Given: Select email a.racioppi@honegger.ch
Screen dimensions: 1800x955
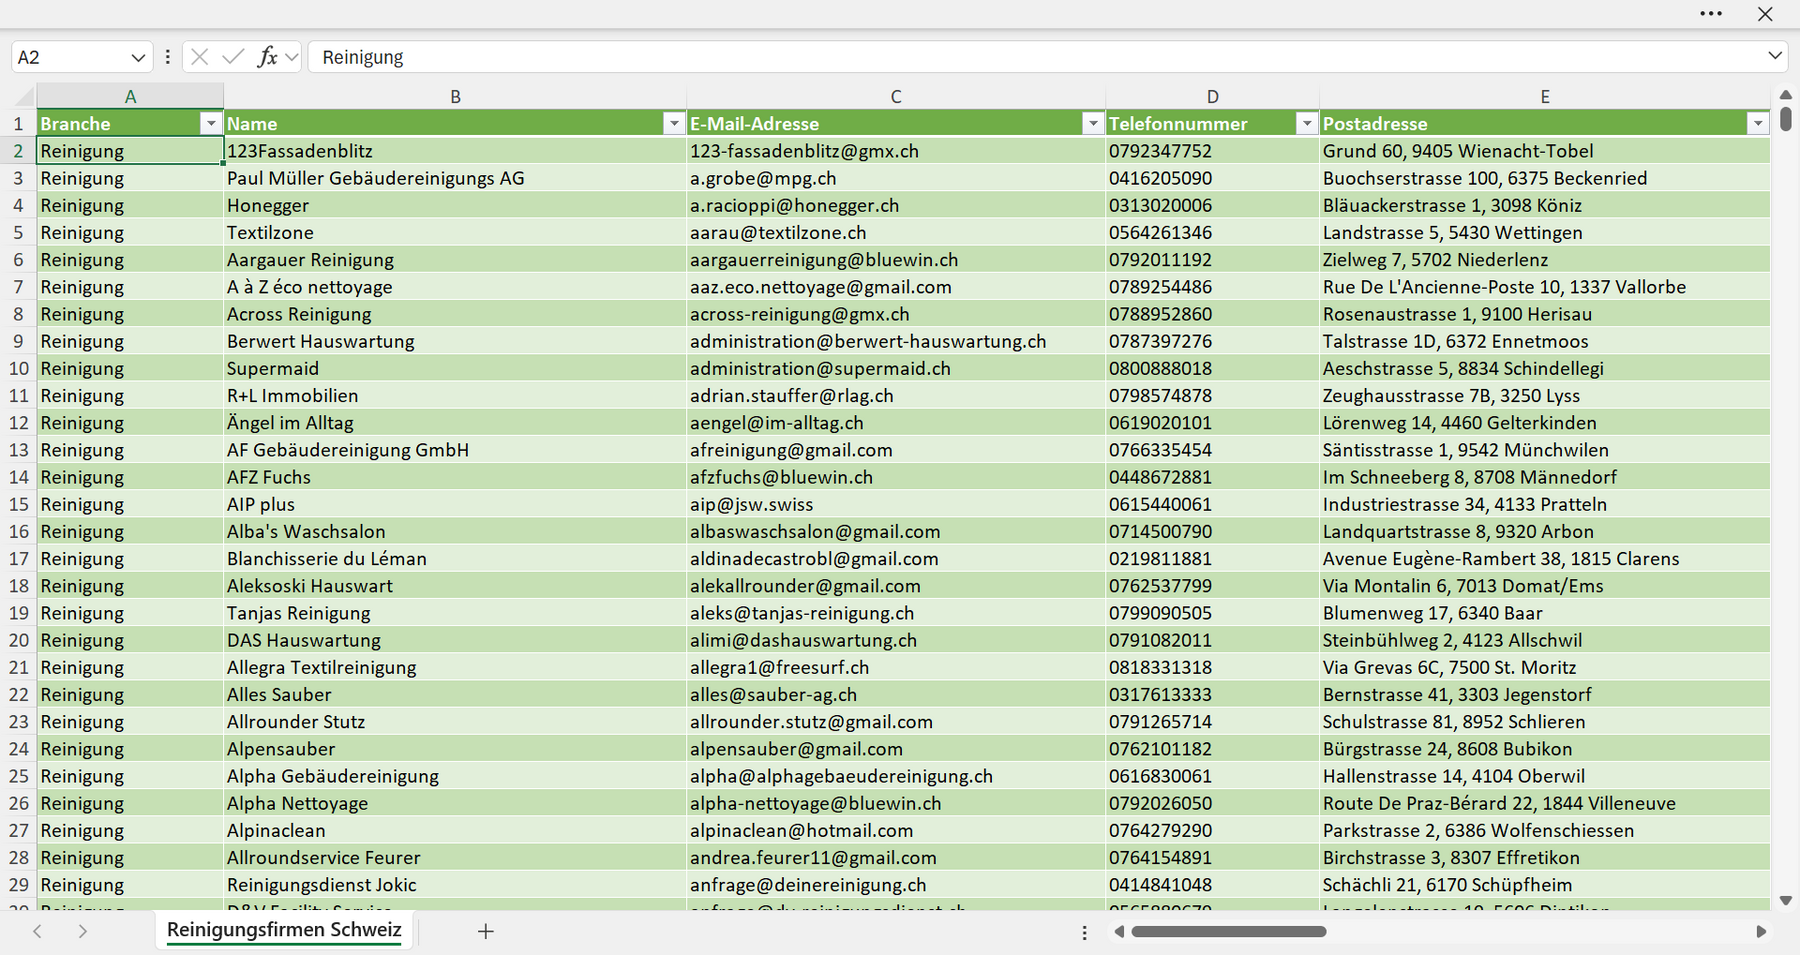Looking at the screenshot, I should point(896,205).
